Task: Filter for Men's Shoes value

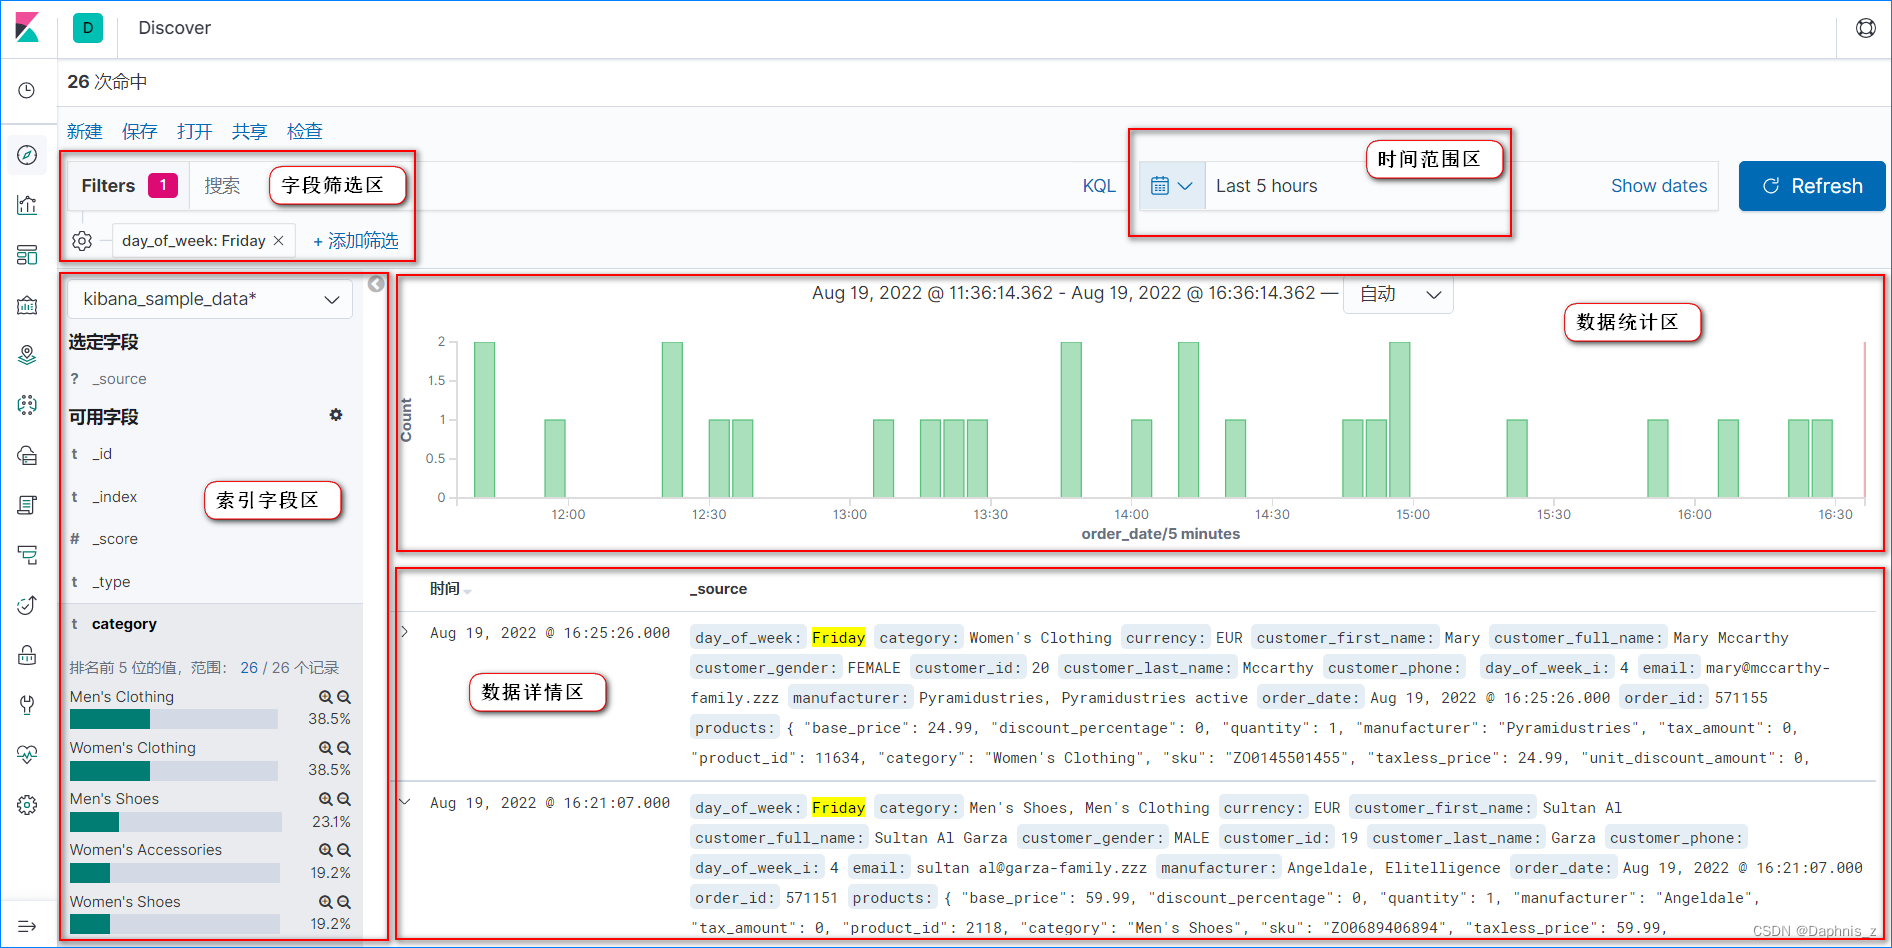Action: pyautogui.click(x=326, y=799)
